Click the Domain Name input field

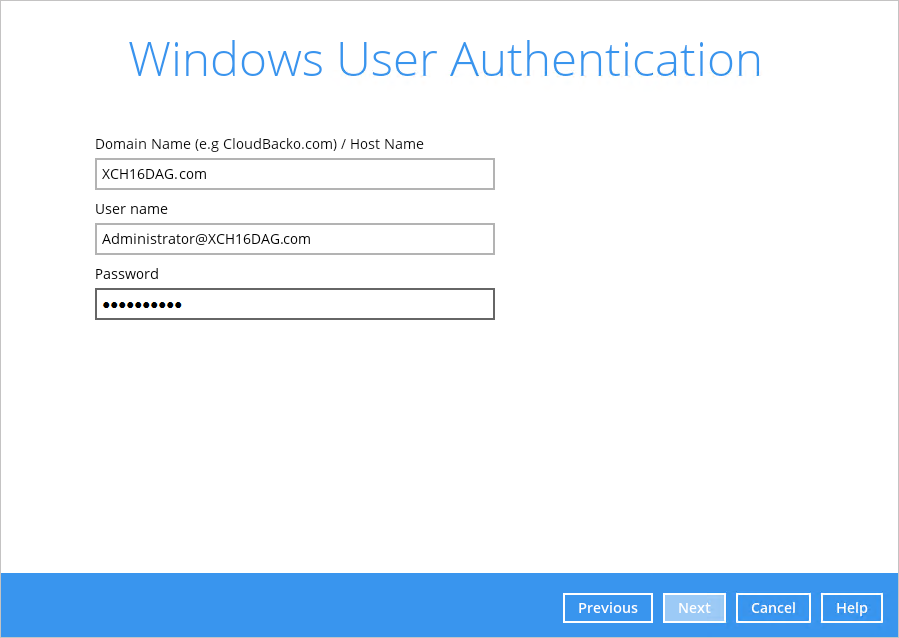click(x=295, y=174)
